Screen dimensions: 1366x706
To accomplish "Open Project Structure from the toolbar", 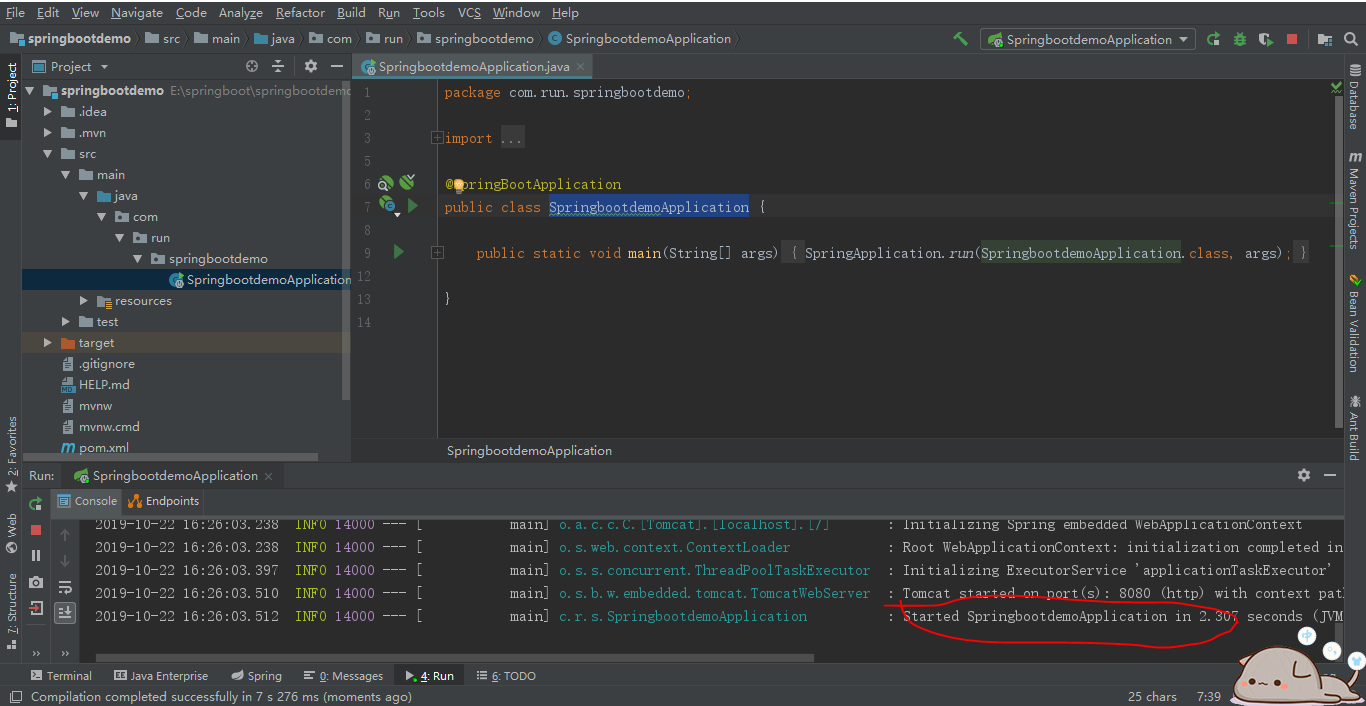I will (x=1325, y=39).
